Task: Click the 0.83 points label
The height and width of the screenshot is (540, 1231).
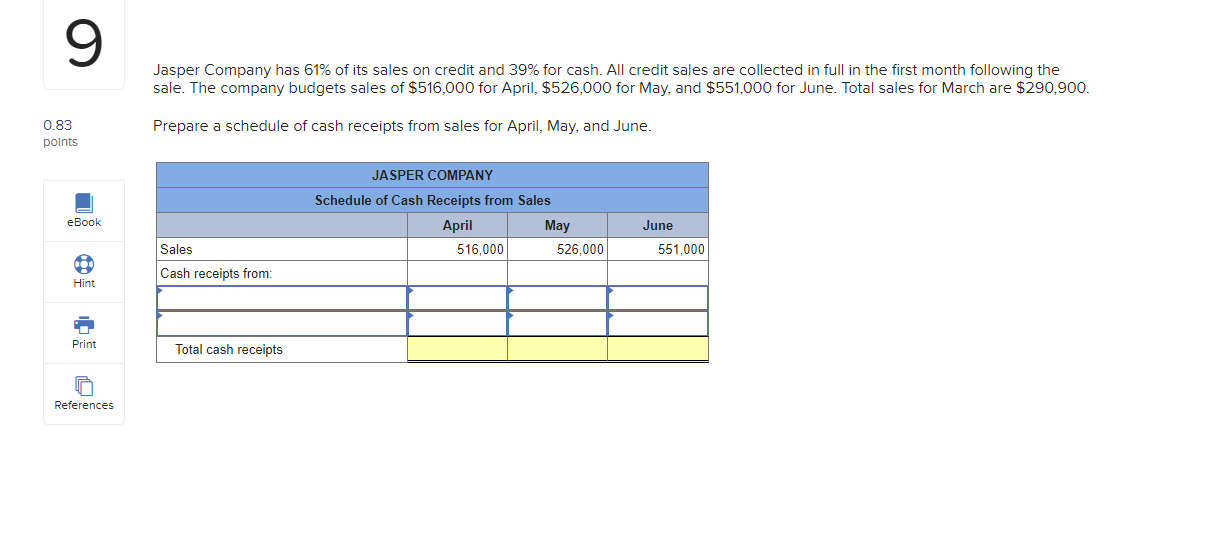Action: point(60,133)
